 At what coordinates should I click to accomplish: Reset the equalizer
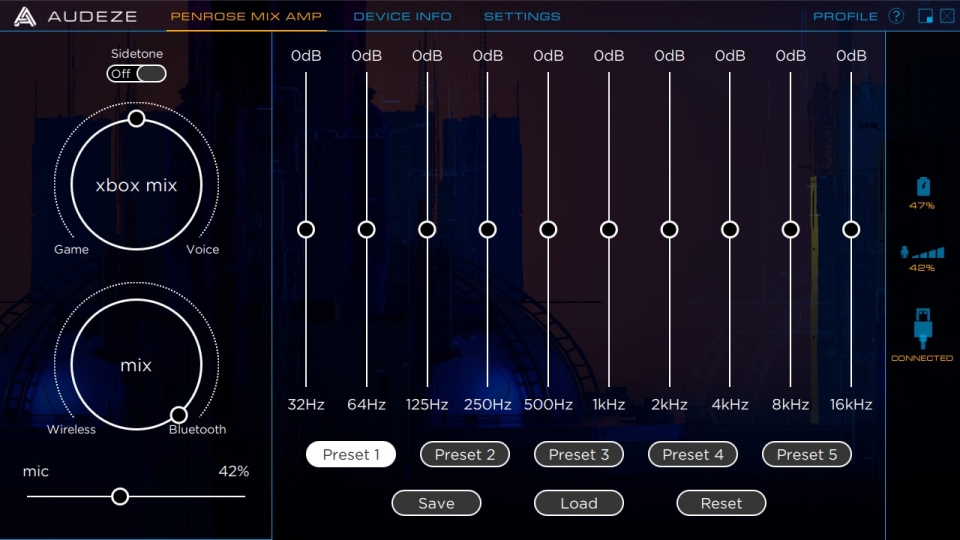click(721, 503)
